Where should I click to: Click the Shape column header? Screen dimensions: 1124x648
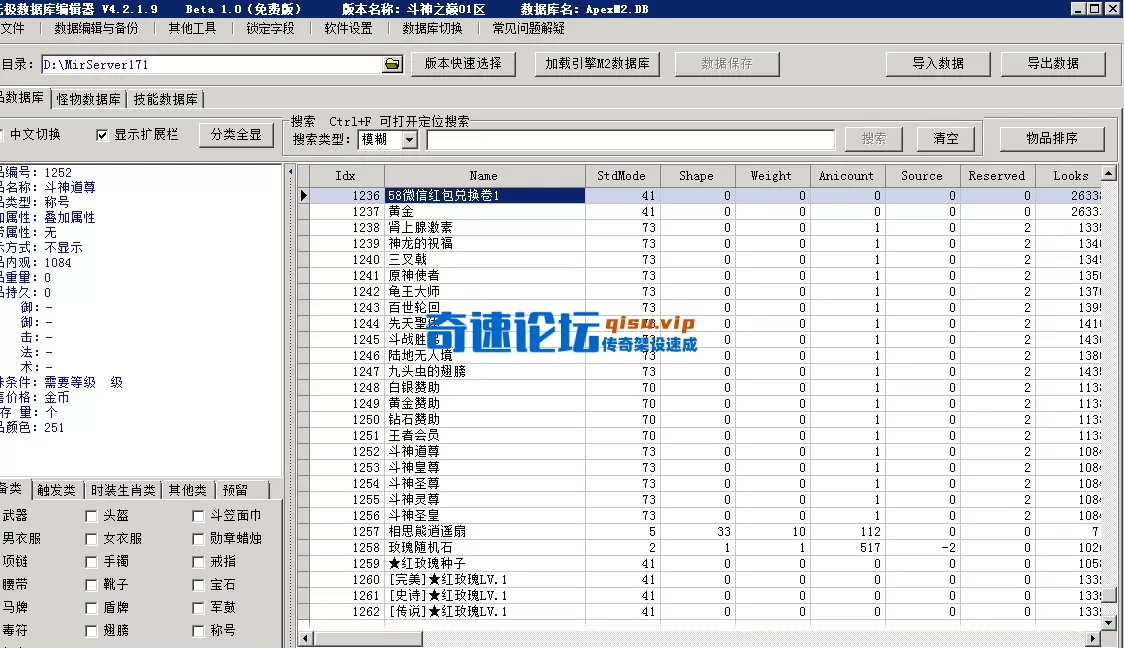click(697, 176)
